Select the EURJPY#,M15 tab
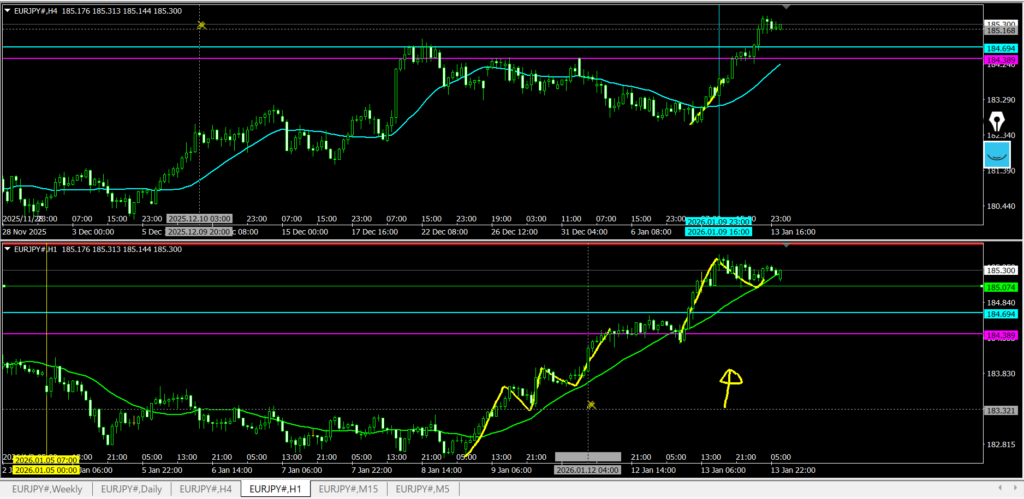The height and width of the screenshot is (499, 1024). pos(349,489)
